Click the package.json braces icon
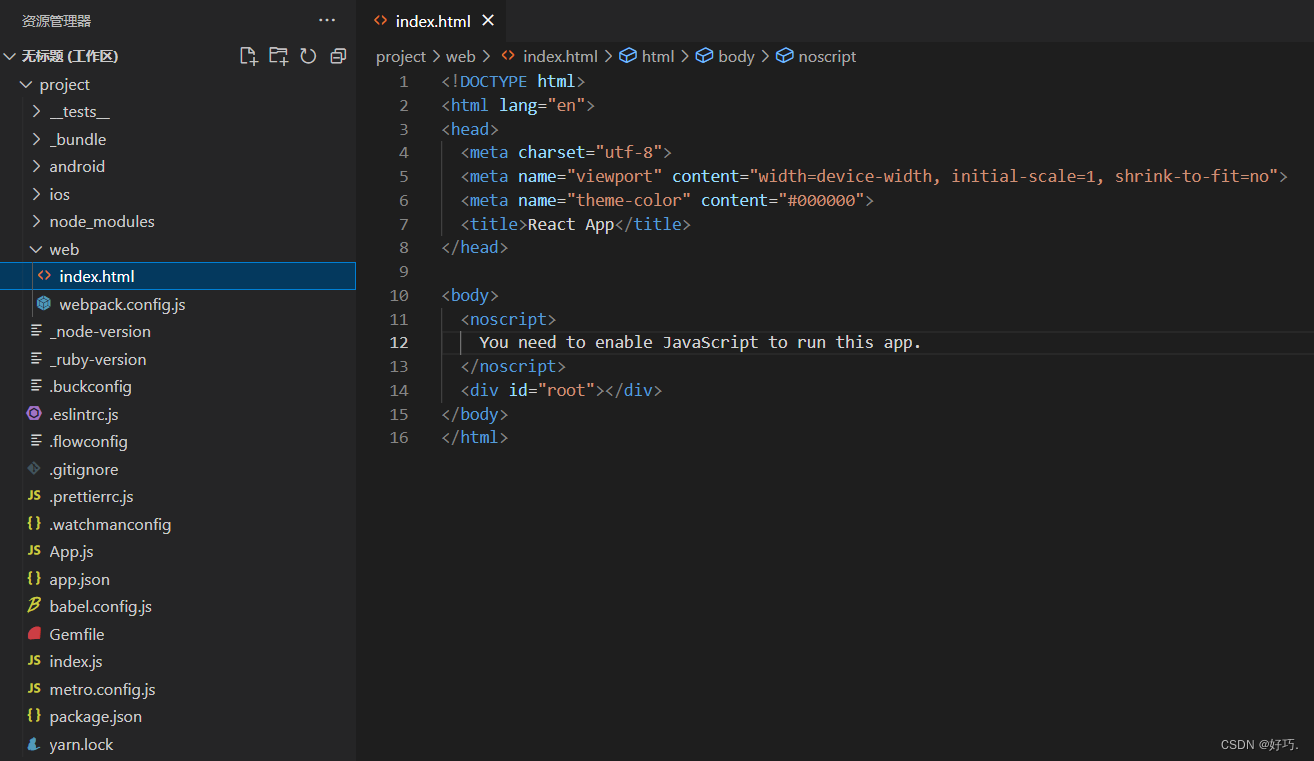The height and width of the screenshot is (761, 1314). tap(34, 716)
